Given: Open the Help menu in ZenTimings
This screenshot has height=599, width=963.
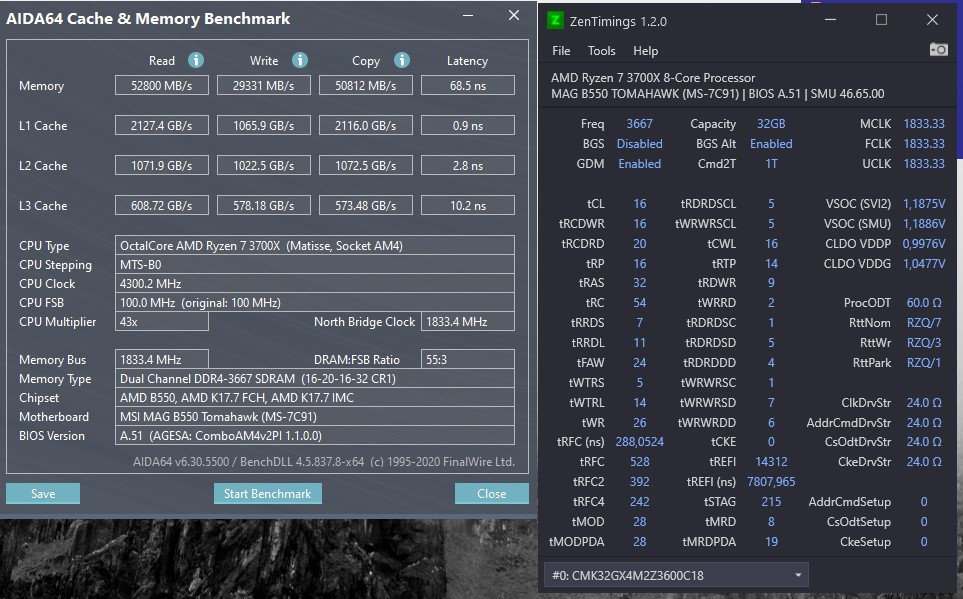Looking at the screenshot, I should [646, 51].
